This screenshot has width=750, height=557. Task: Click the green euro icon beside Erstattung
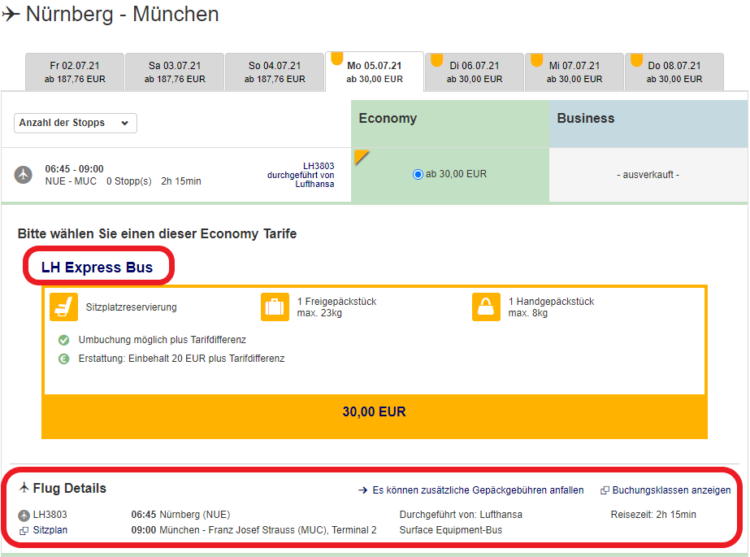pos(64,359)
